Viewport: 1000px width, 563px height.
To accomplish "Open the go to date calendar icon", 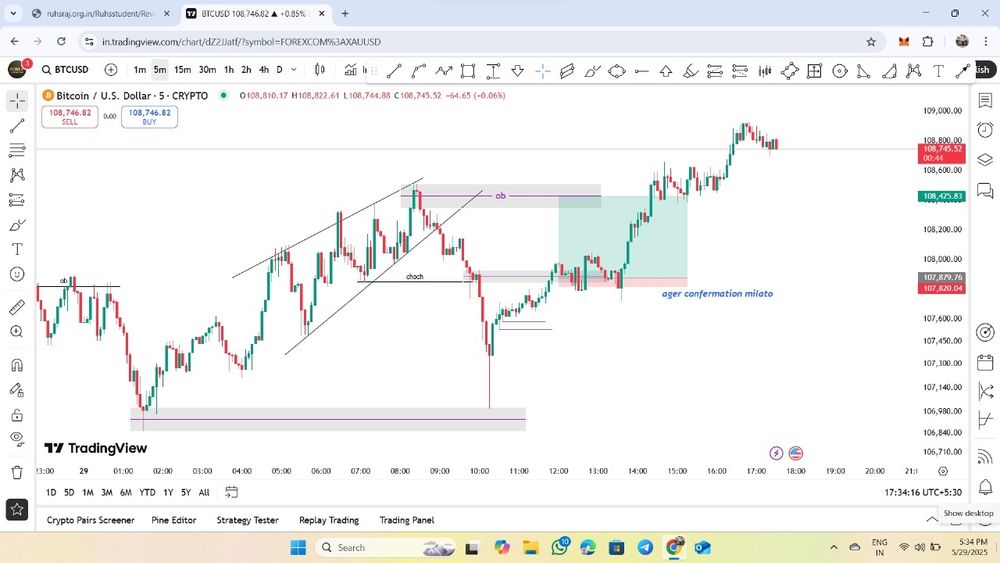I will [x=232, y=492].
